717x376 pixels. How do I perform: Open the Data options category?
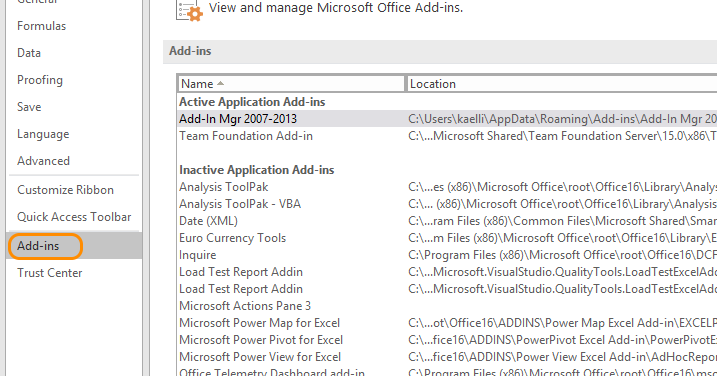pyautogui.click(x=29, y=53)
